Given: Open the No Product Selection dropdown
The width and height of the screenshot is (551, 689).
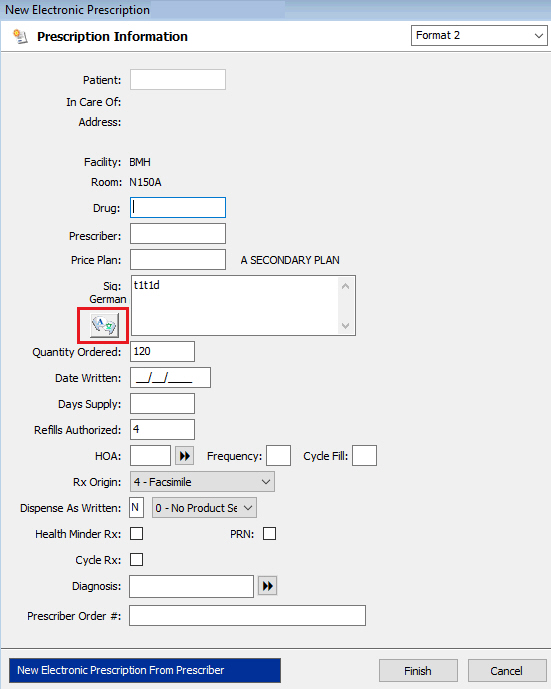Looking at the screenshot, I should point(204,508).
